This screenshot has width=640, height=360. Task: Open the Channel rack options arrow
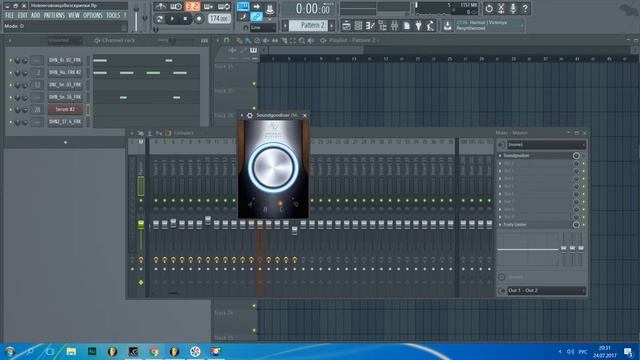(10, 40)
